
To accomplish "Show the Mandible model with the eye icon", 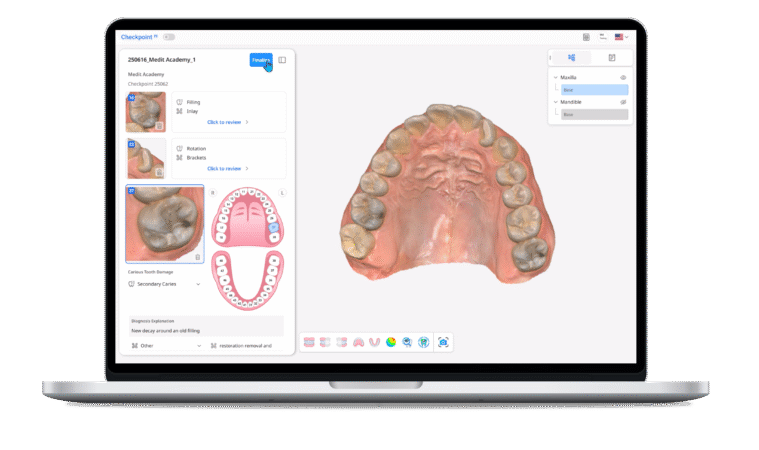I will (623, 102).
